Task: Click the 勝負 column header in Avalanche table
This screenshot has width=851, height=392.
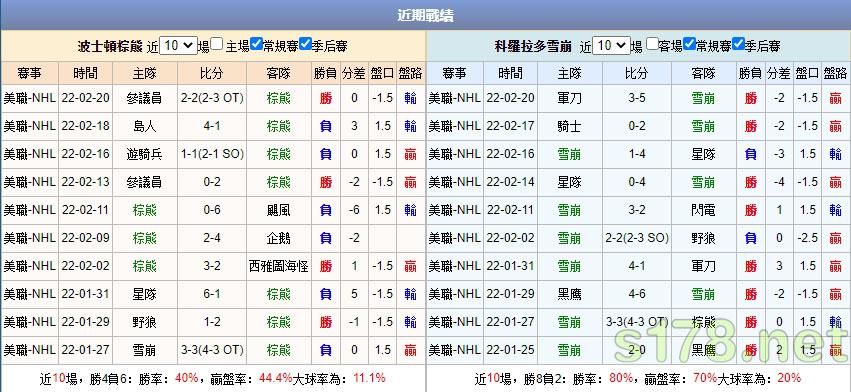Action: click(x=751, y=73)
